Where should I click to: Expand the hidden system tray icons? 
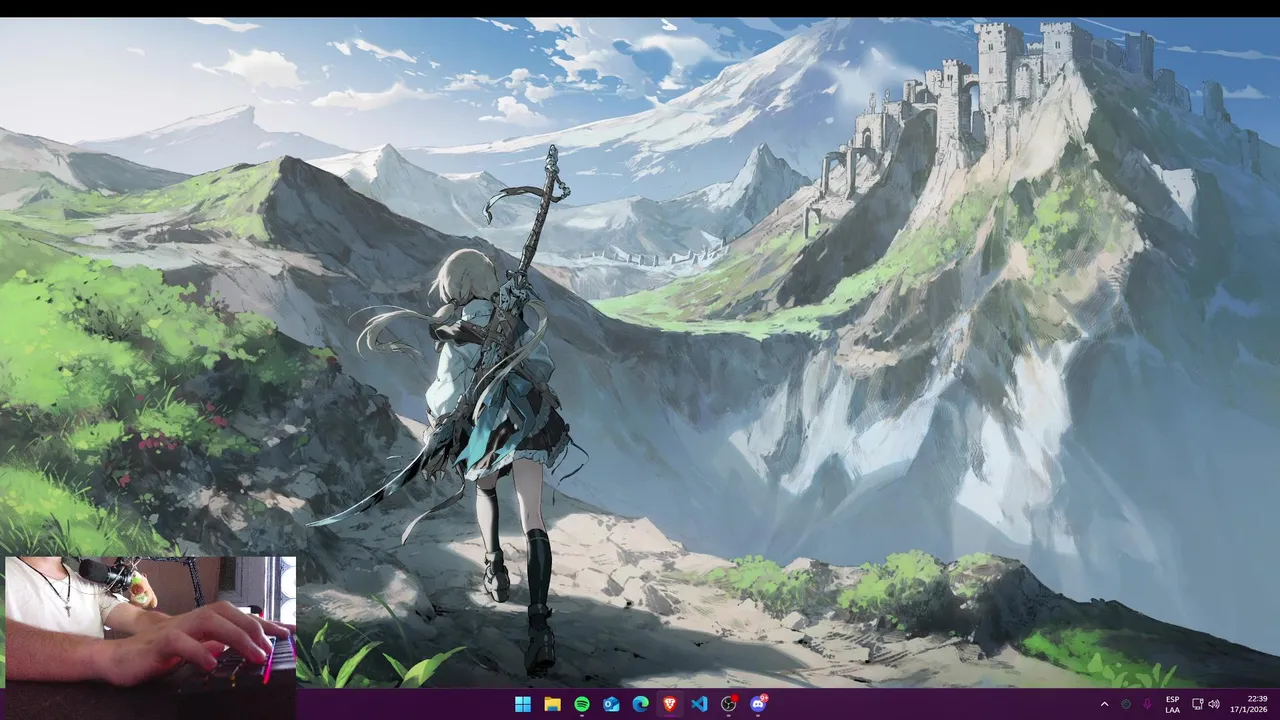1104,704
